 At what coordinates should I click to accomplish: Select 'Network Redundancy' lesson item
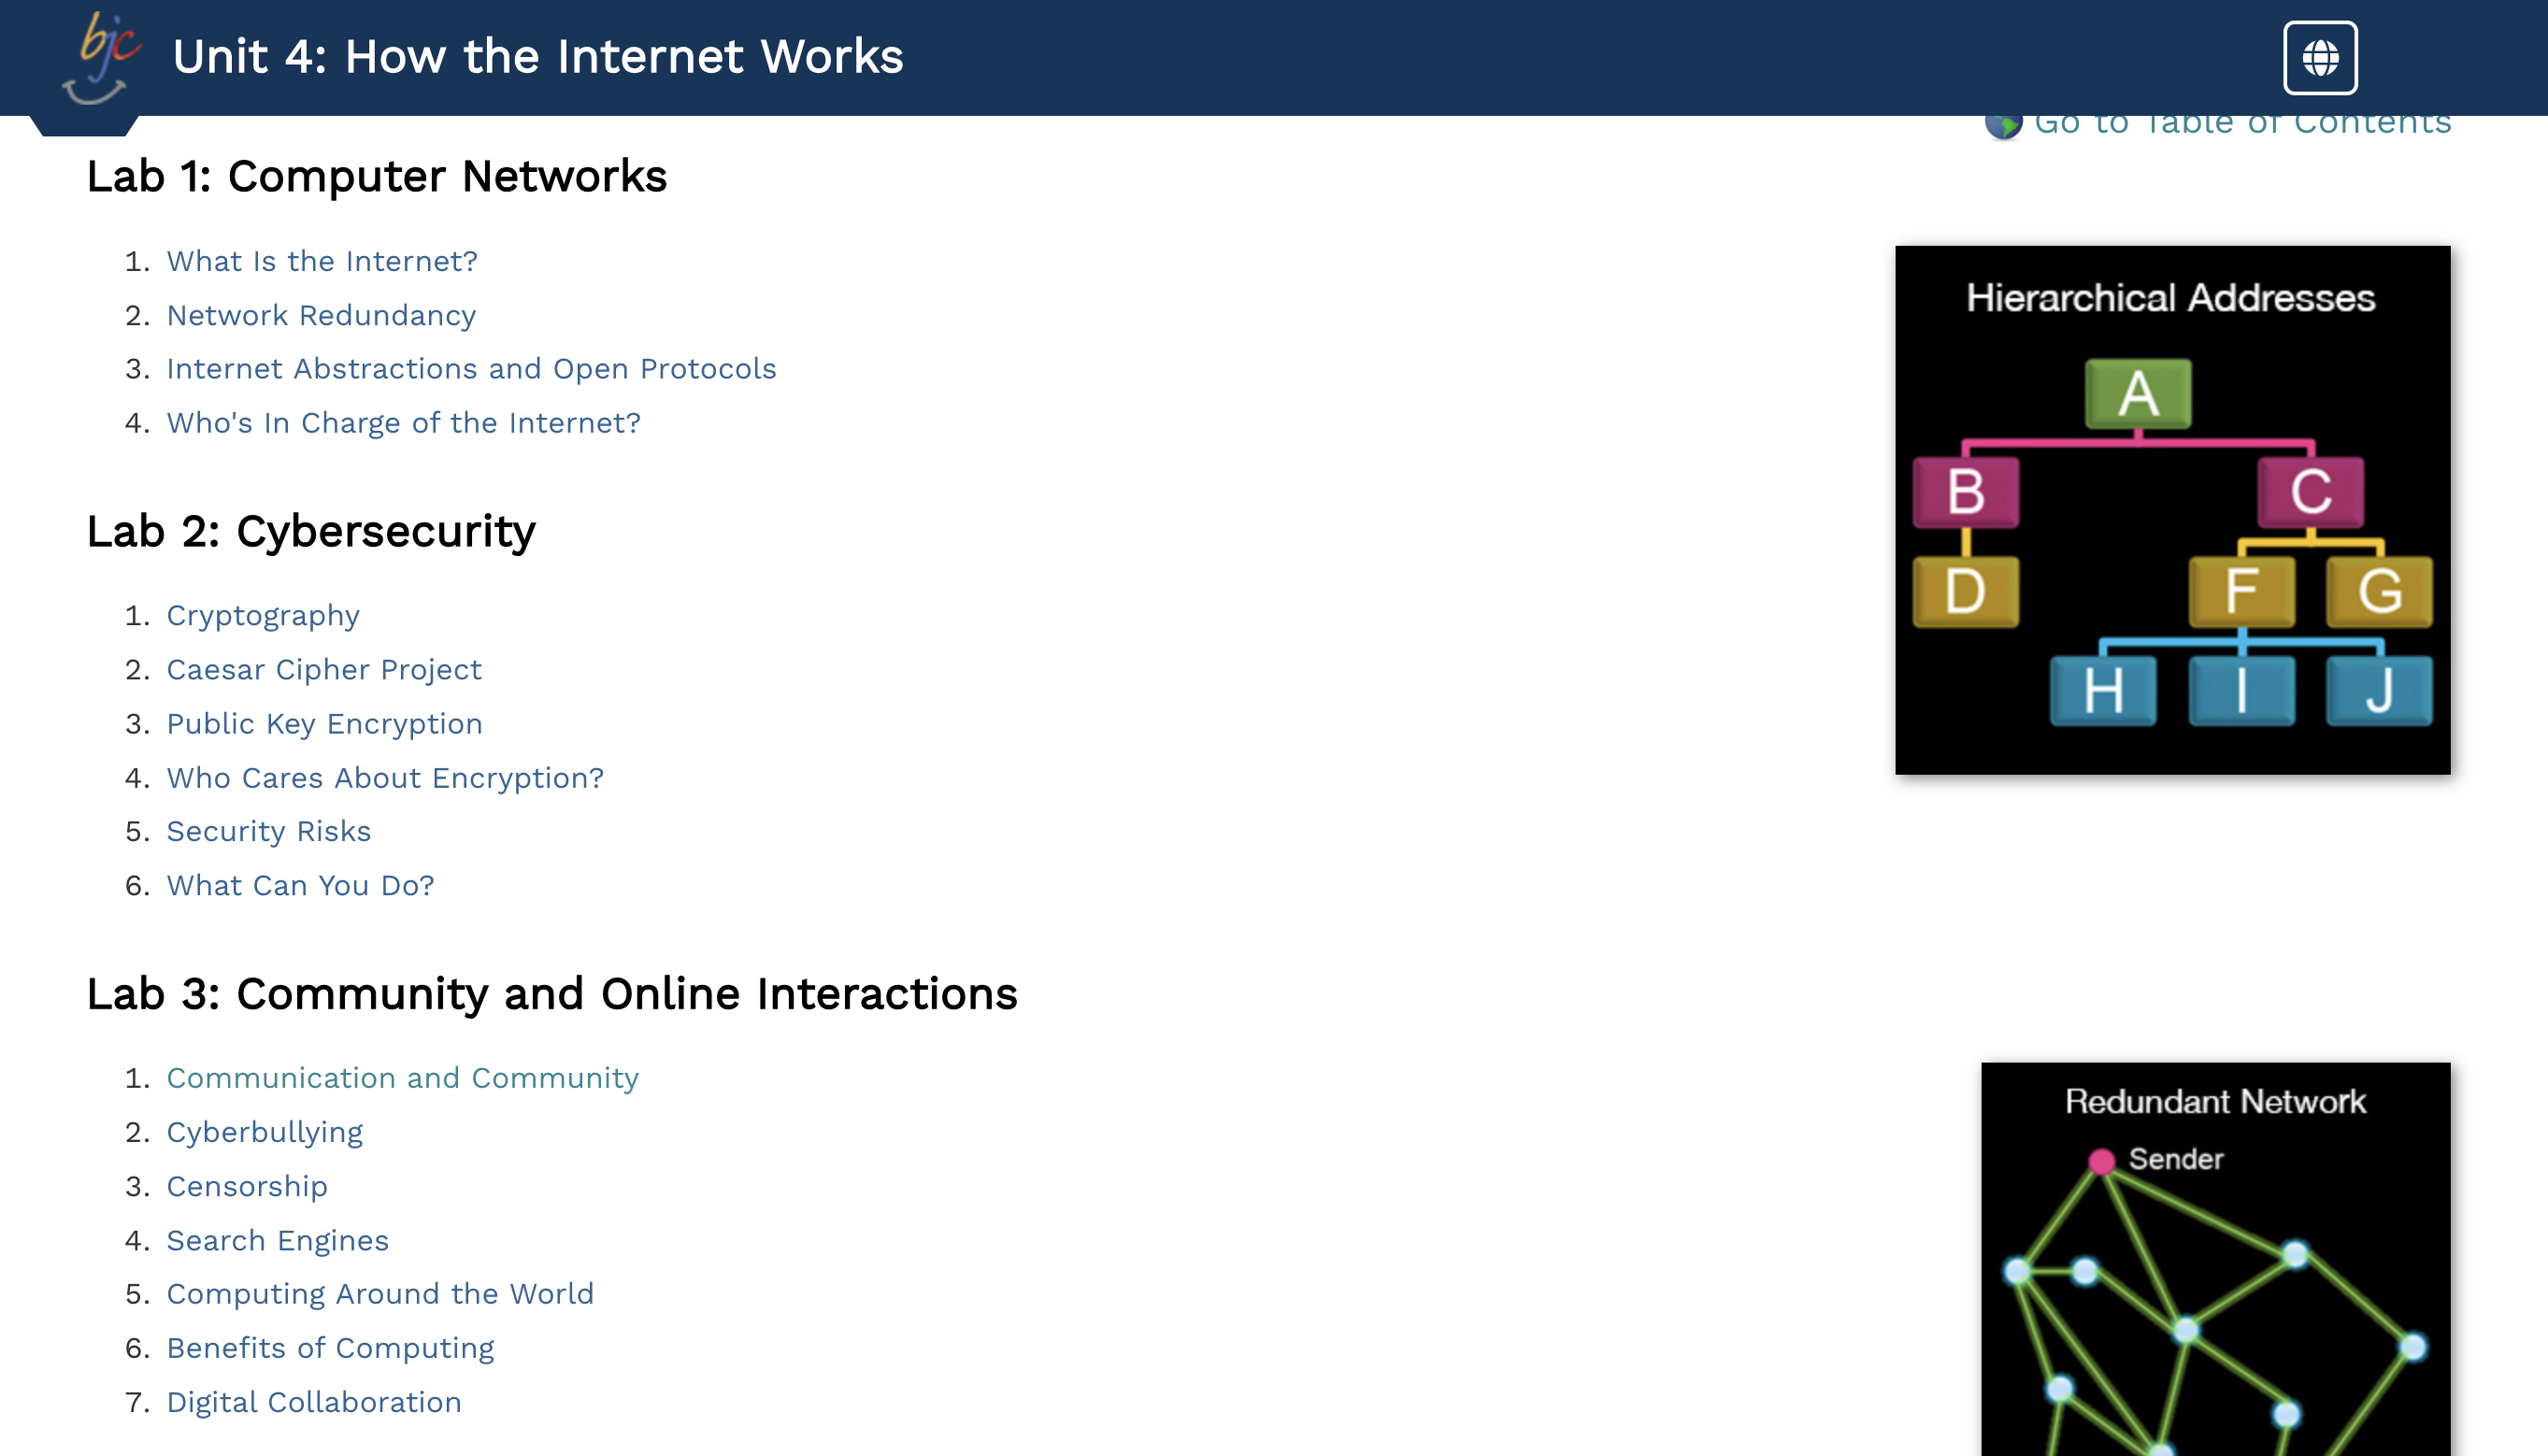pyautogui.click(x=322, y=315)
